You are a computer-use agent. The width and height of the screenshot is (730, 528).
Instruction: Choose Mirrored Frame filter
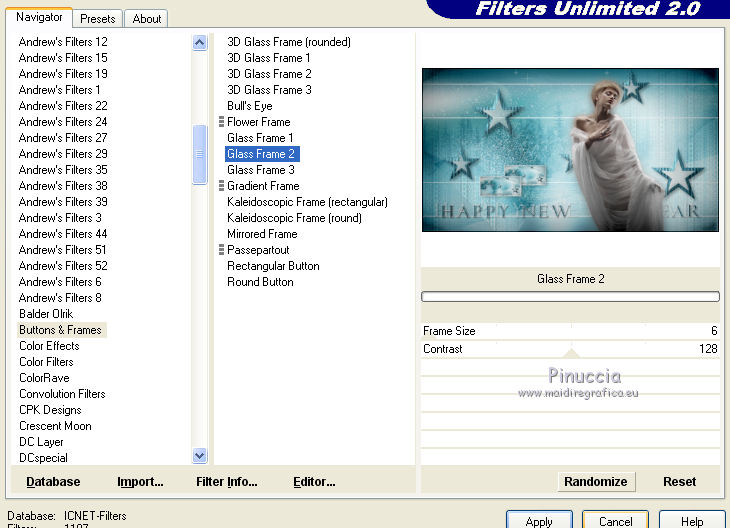pyautogui.click(x=262, y=234)
